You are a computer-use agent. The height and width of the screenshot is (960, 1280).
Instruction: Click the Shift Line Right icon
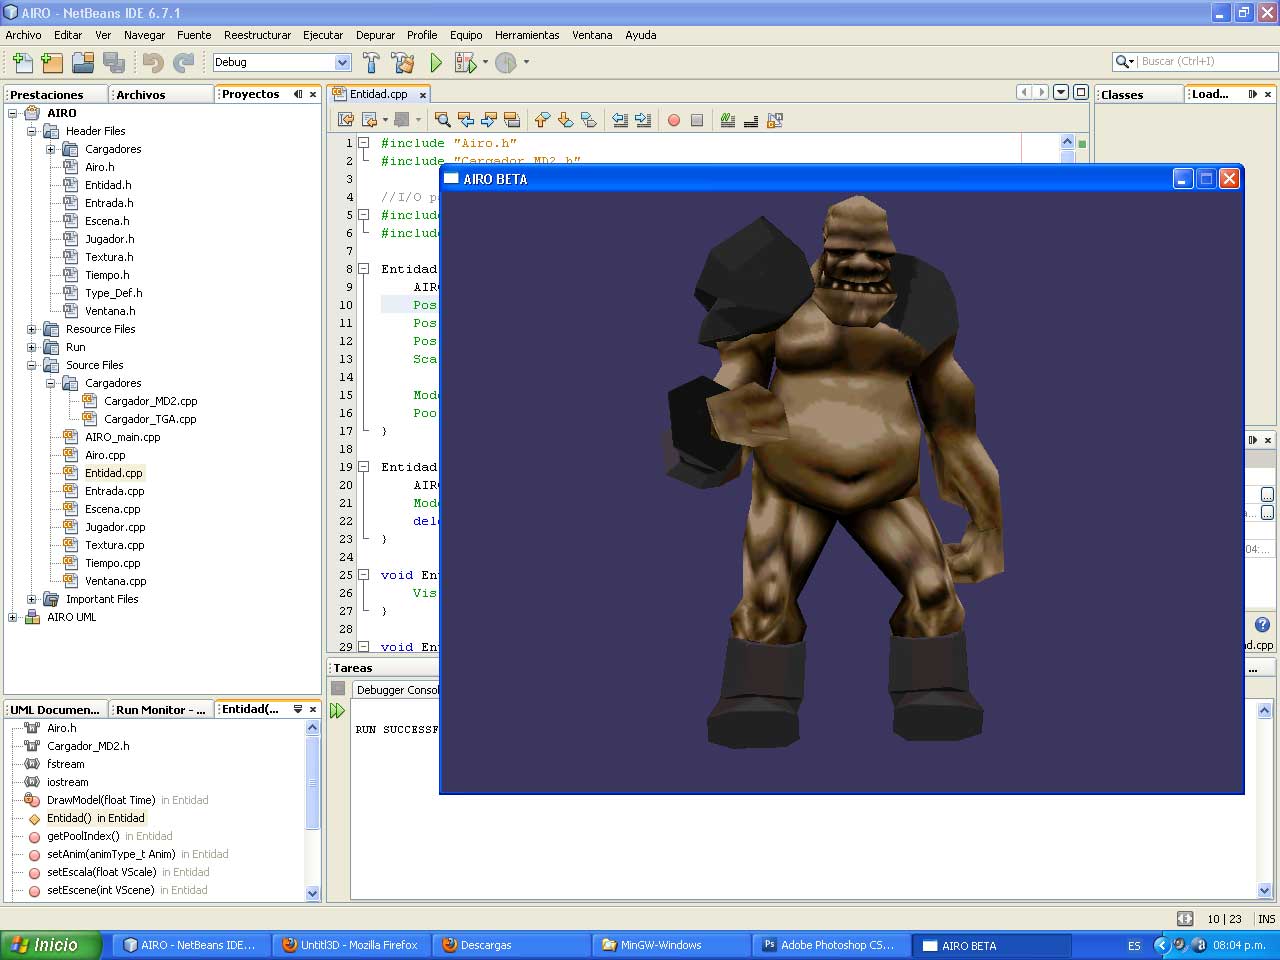(643, 120)
